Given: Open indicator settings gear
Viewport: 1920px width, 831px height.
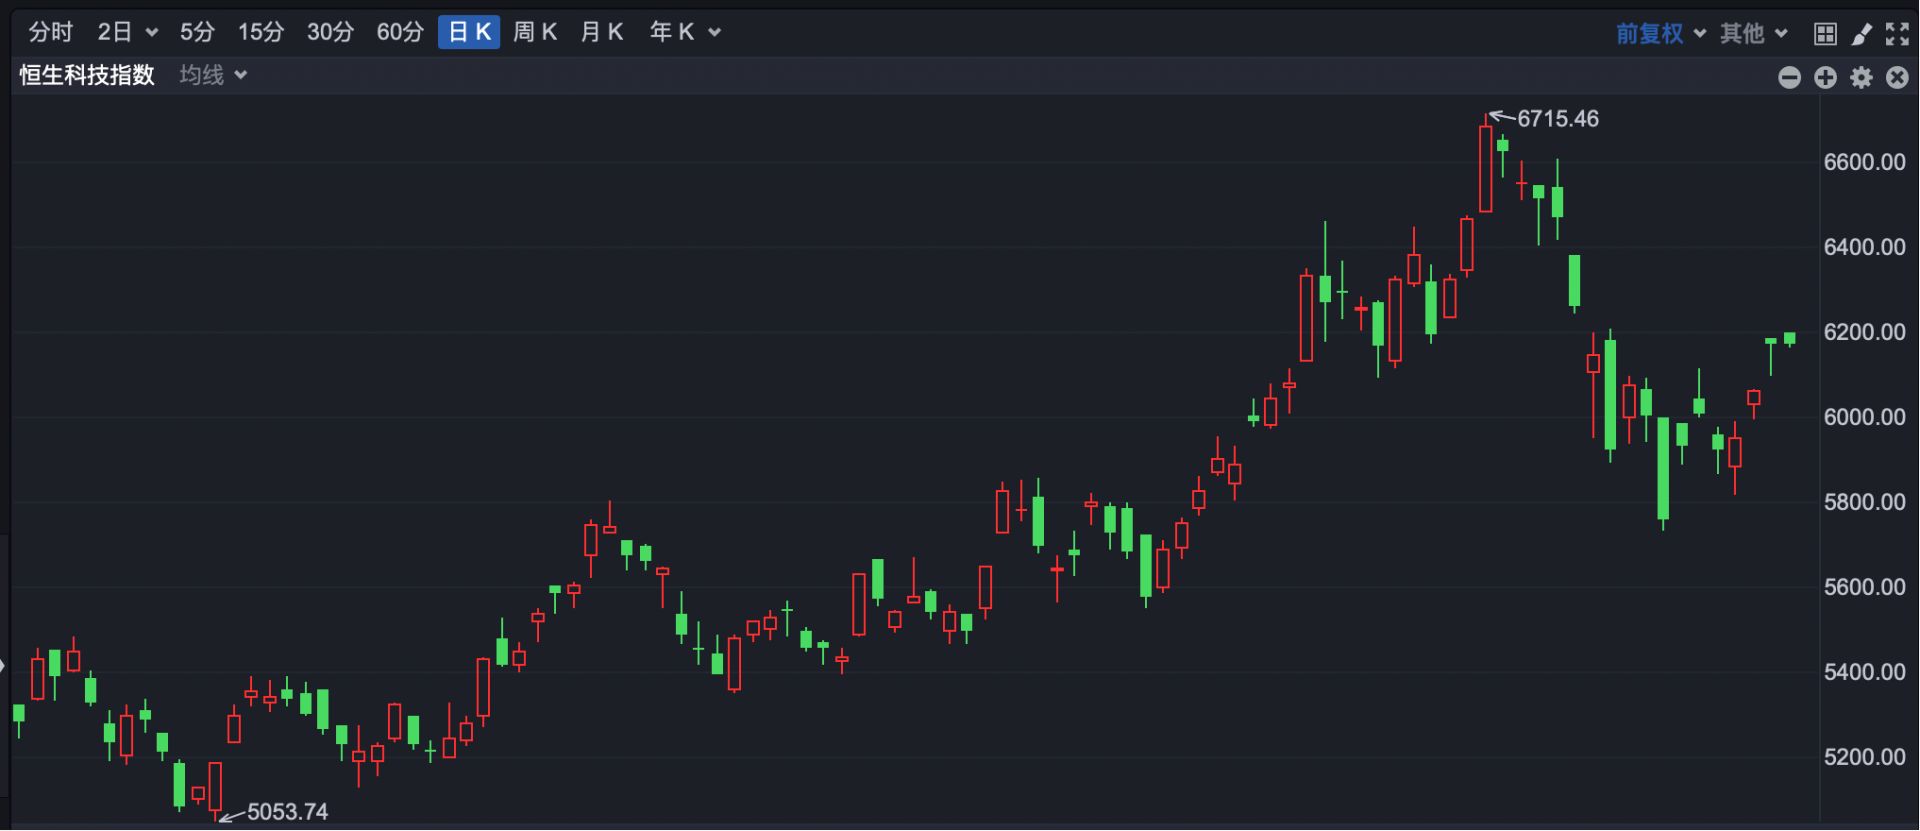Looking at the screenshot, I should click(x=1861, y=77).
